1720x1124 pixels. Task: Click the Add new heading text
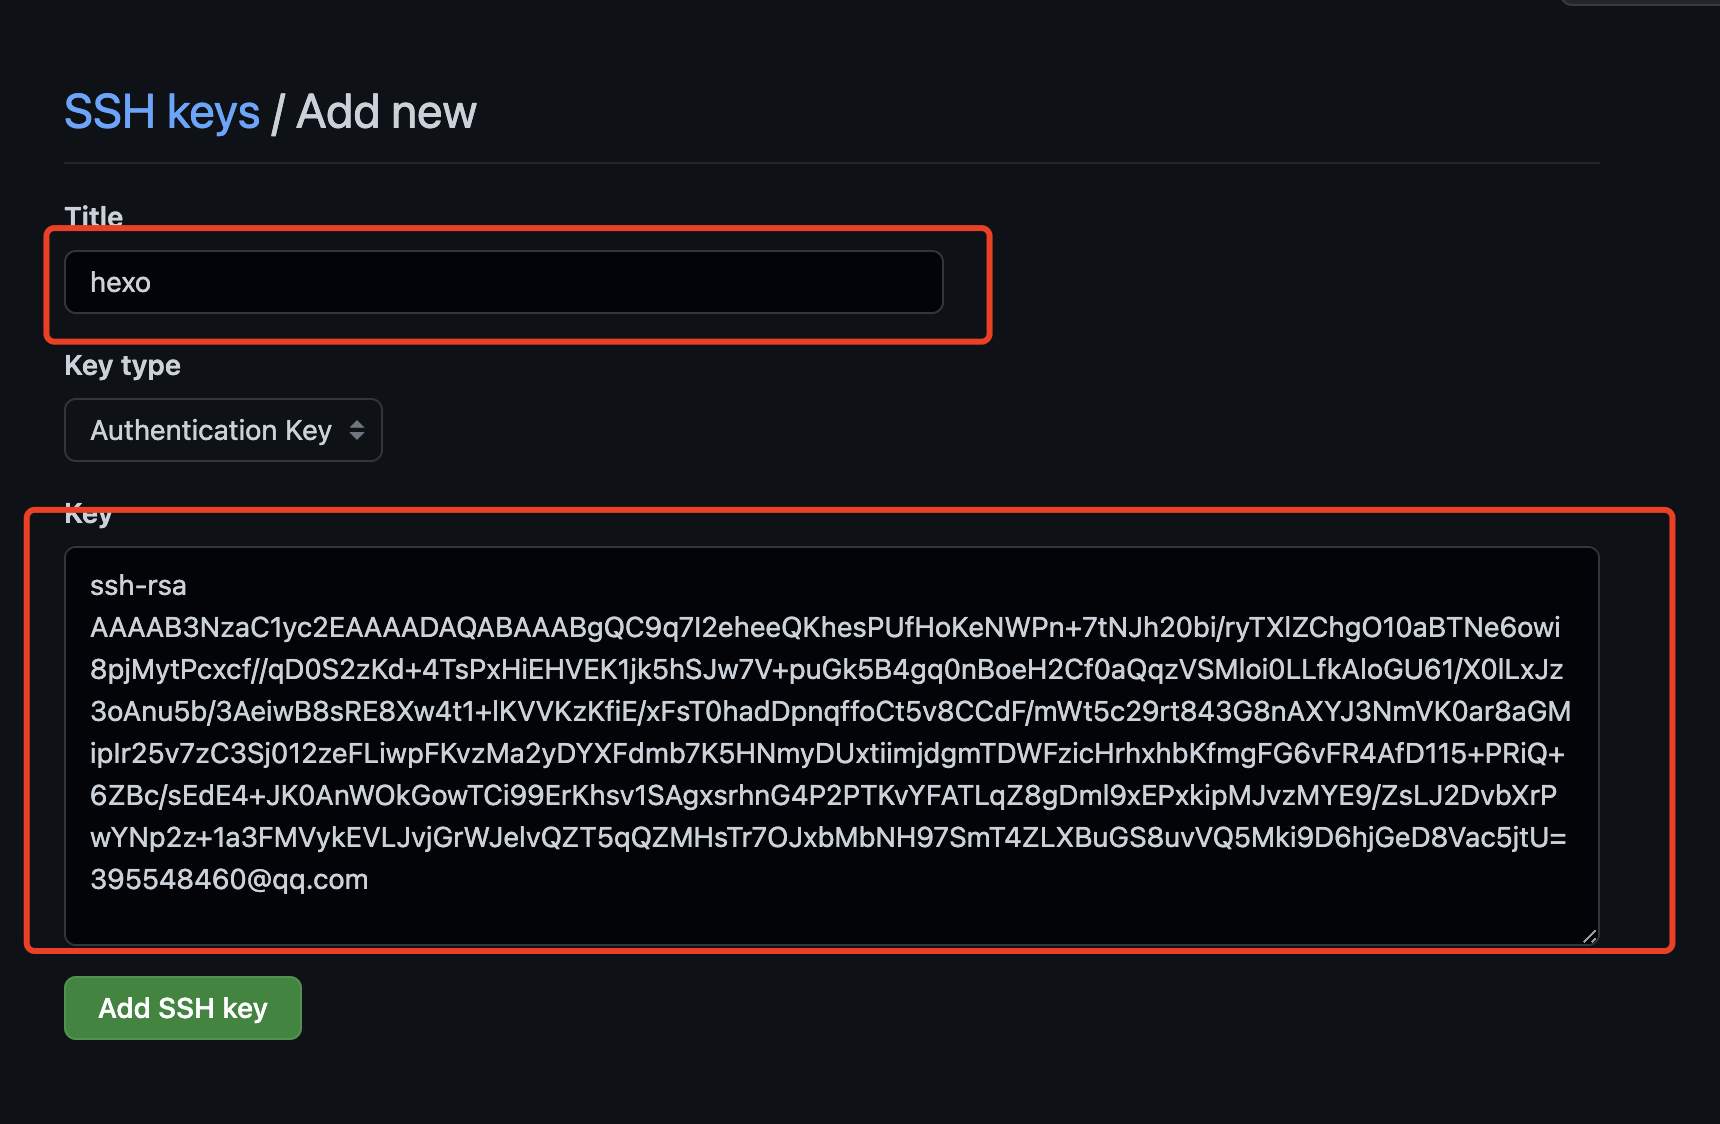point(387,112)
